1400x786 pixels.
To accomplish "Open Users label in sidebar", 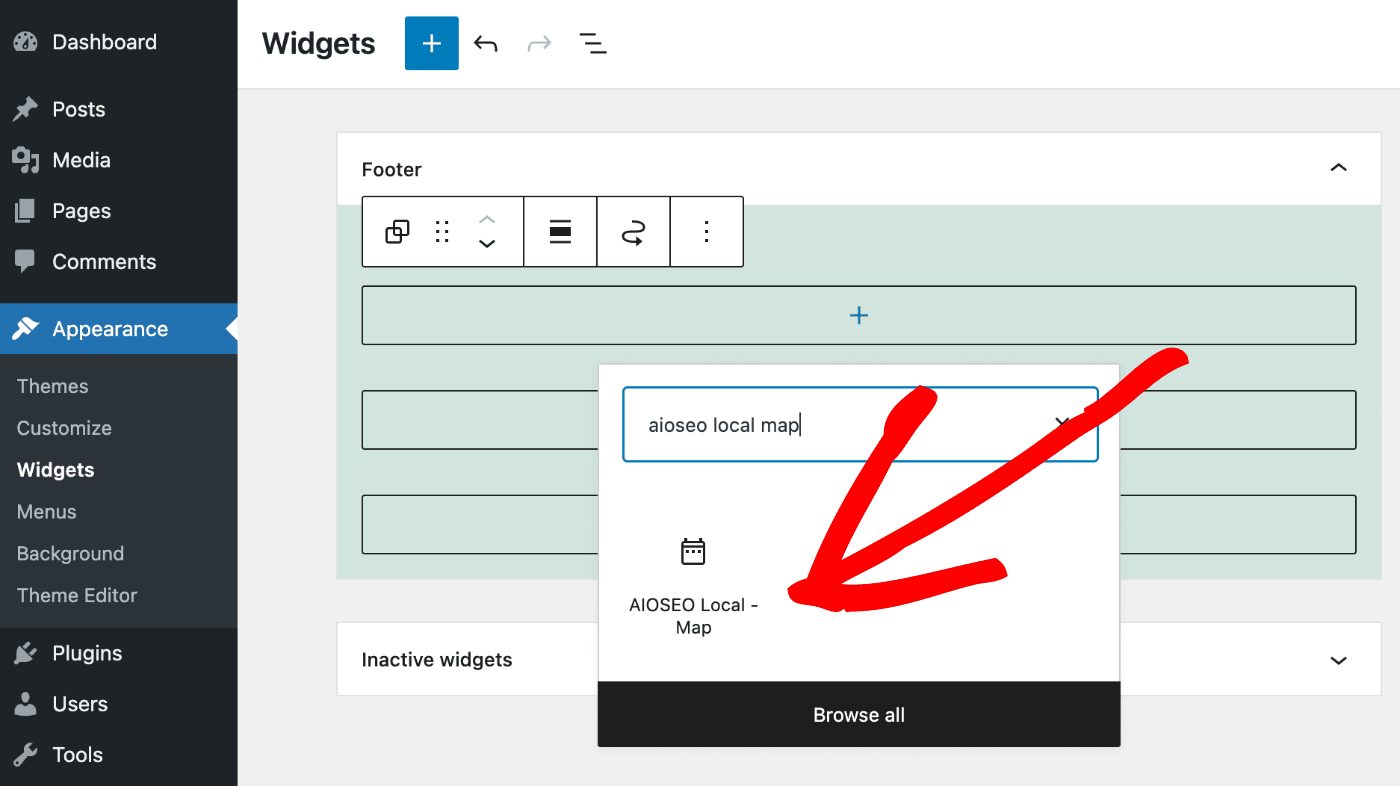I will tap(80, 704).
